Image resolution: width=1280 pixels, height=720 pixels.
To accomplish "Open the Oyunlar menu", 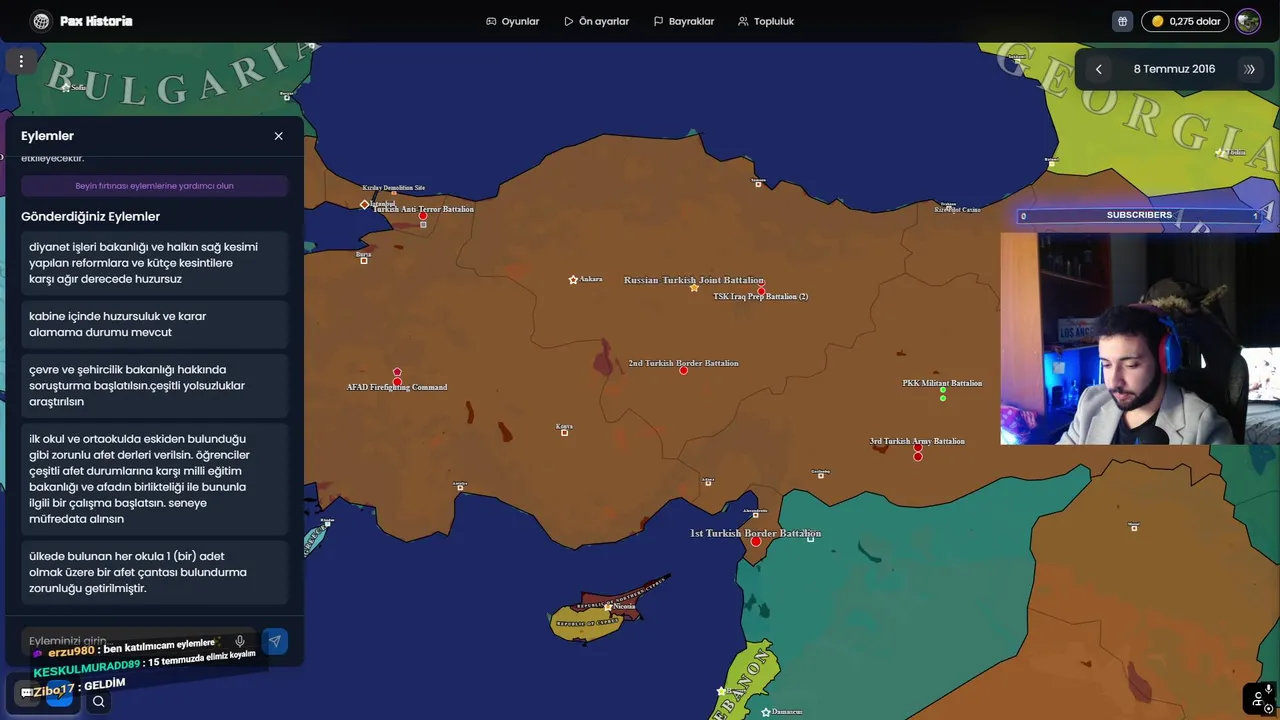I will coord(513,21).
